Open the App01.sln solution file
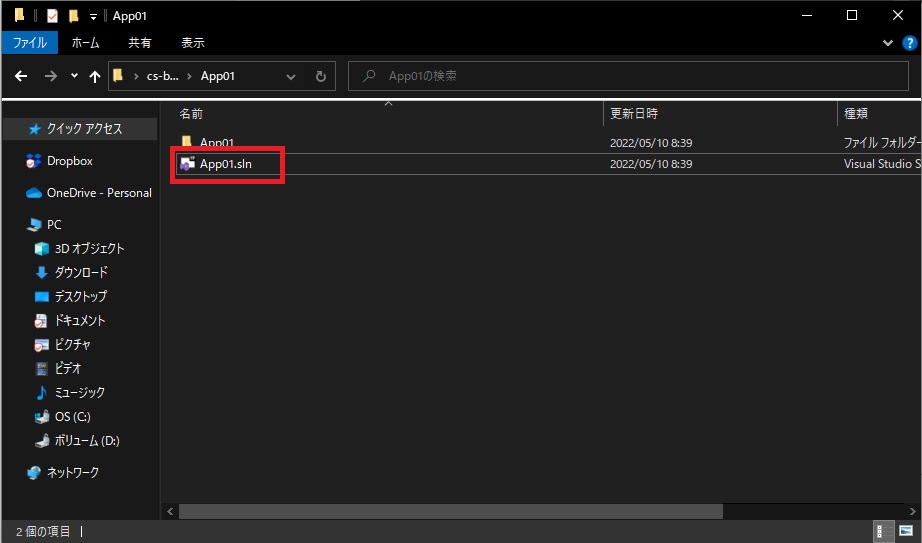Viewport: 922px width, 543px height. (225, 164)
